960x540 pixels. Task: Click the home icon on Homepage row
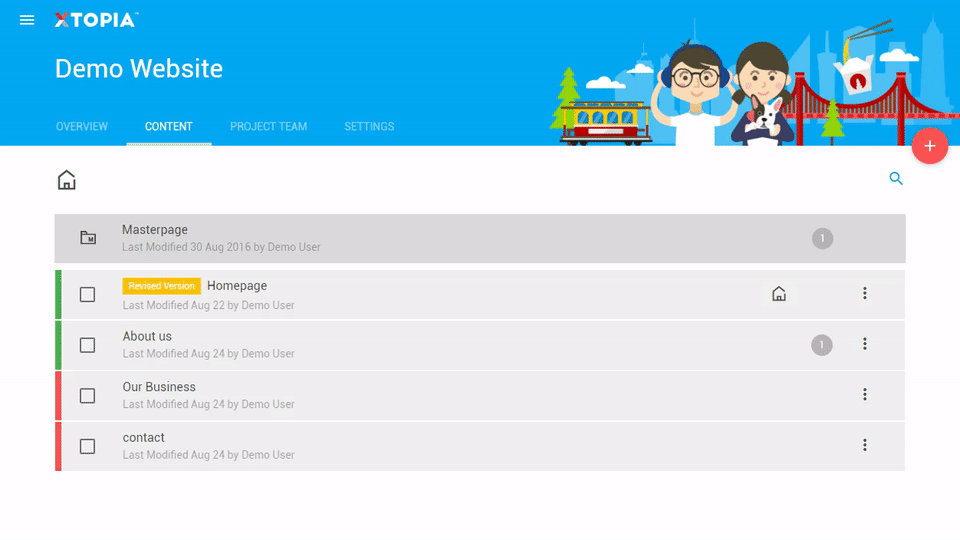[779, 294]
